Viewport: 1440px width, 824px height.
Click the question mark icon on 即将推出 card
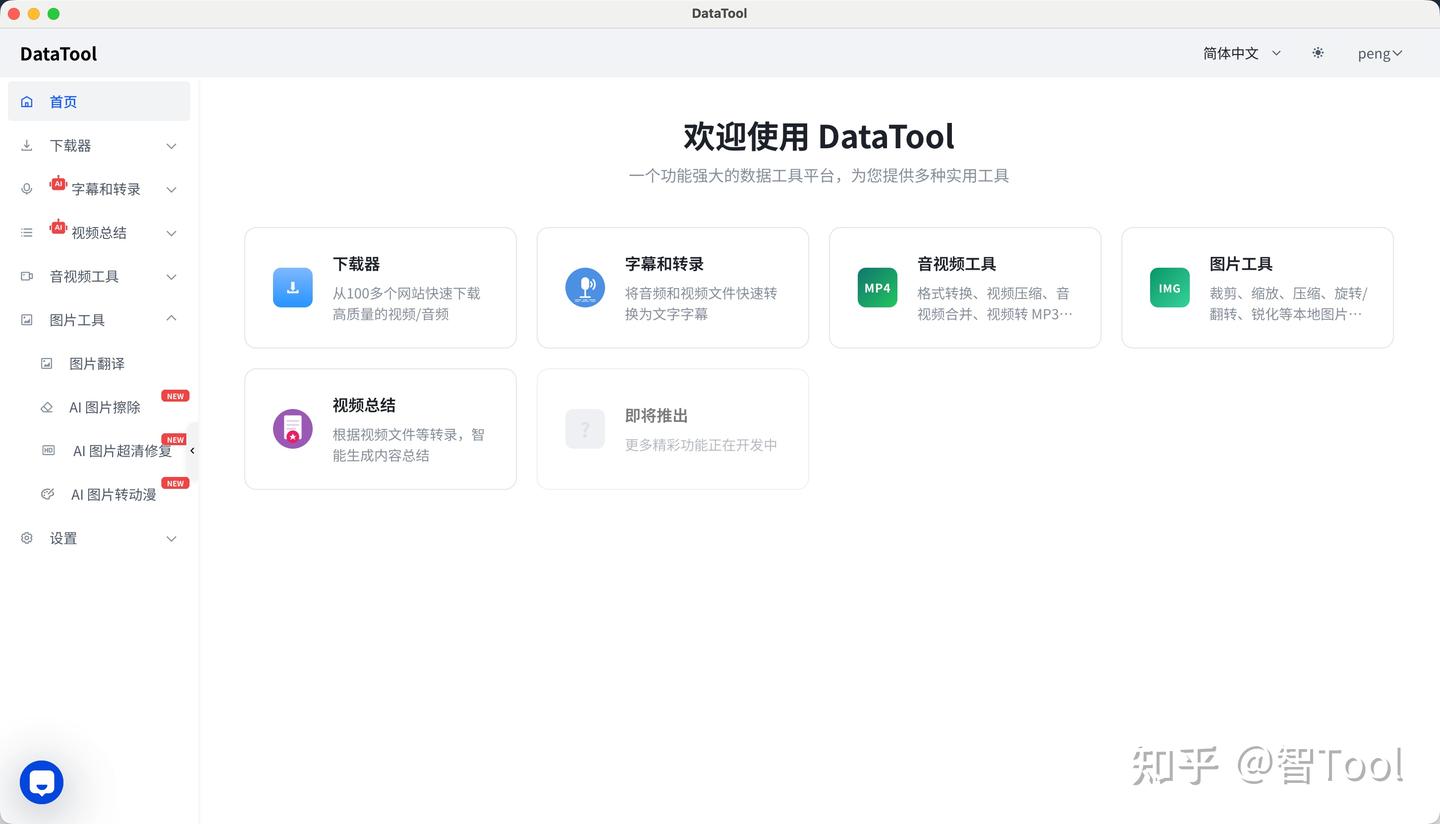pos(585,429)
